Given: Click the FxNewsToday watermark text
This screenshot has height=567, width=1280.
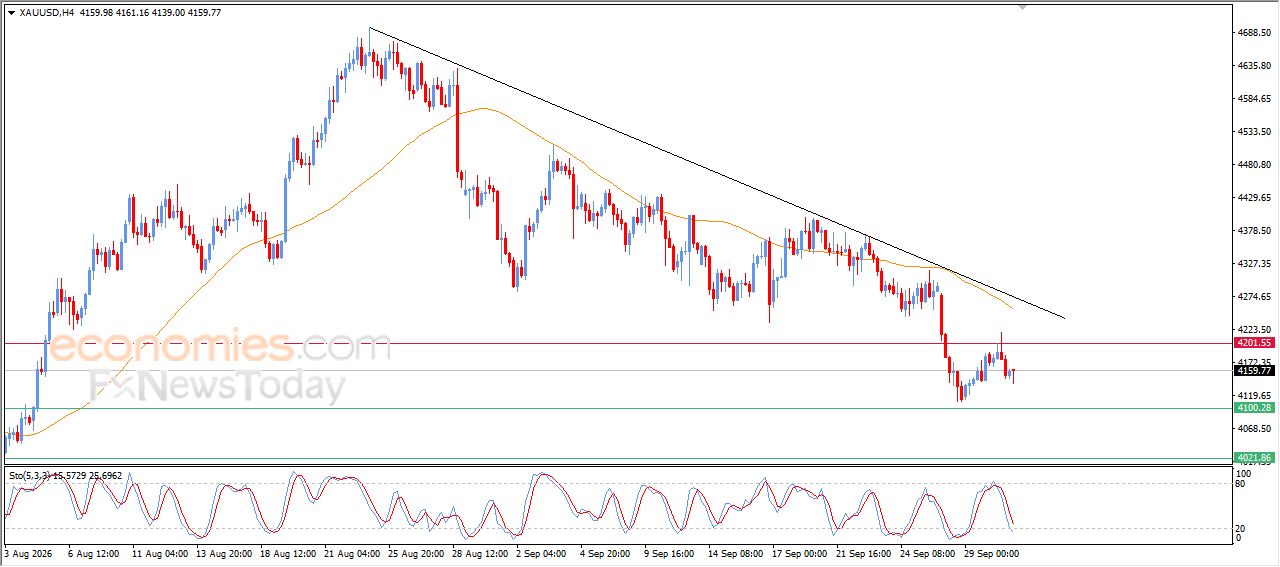Looking at the screenshot, I should tap(217, 387).
